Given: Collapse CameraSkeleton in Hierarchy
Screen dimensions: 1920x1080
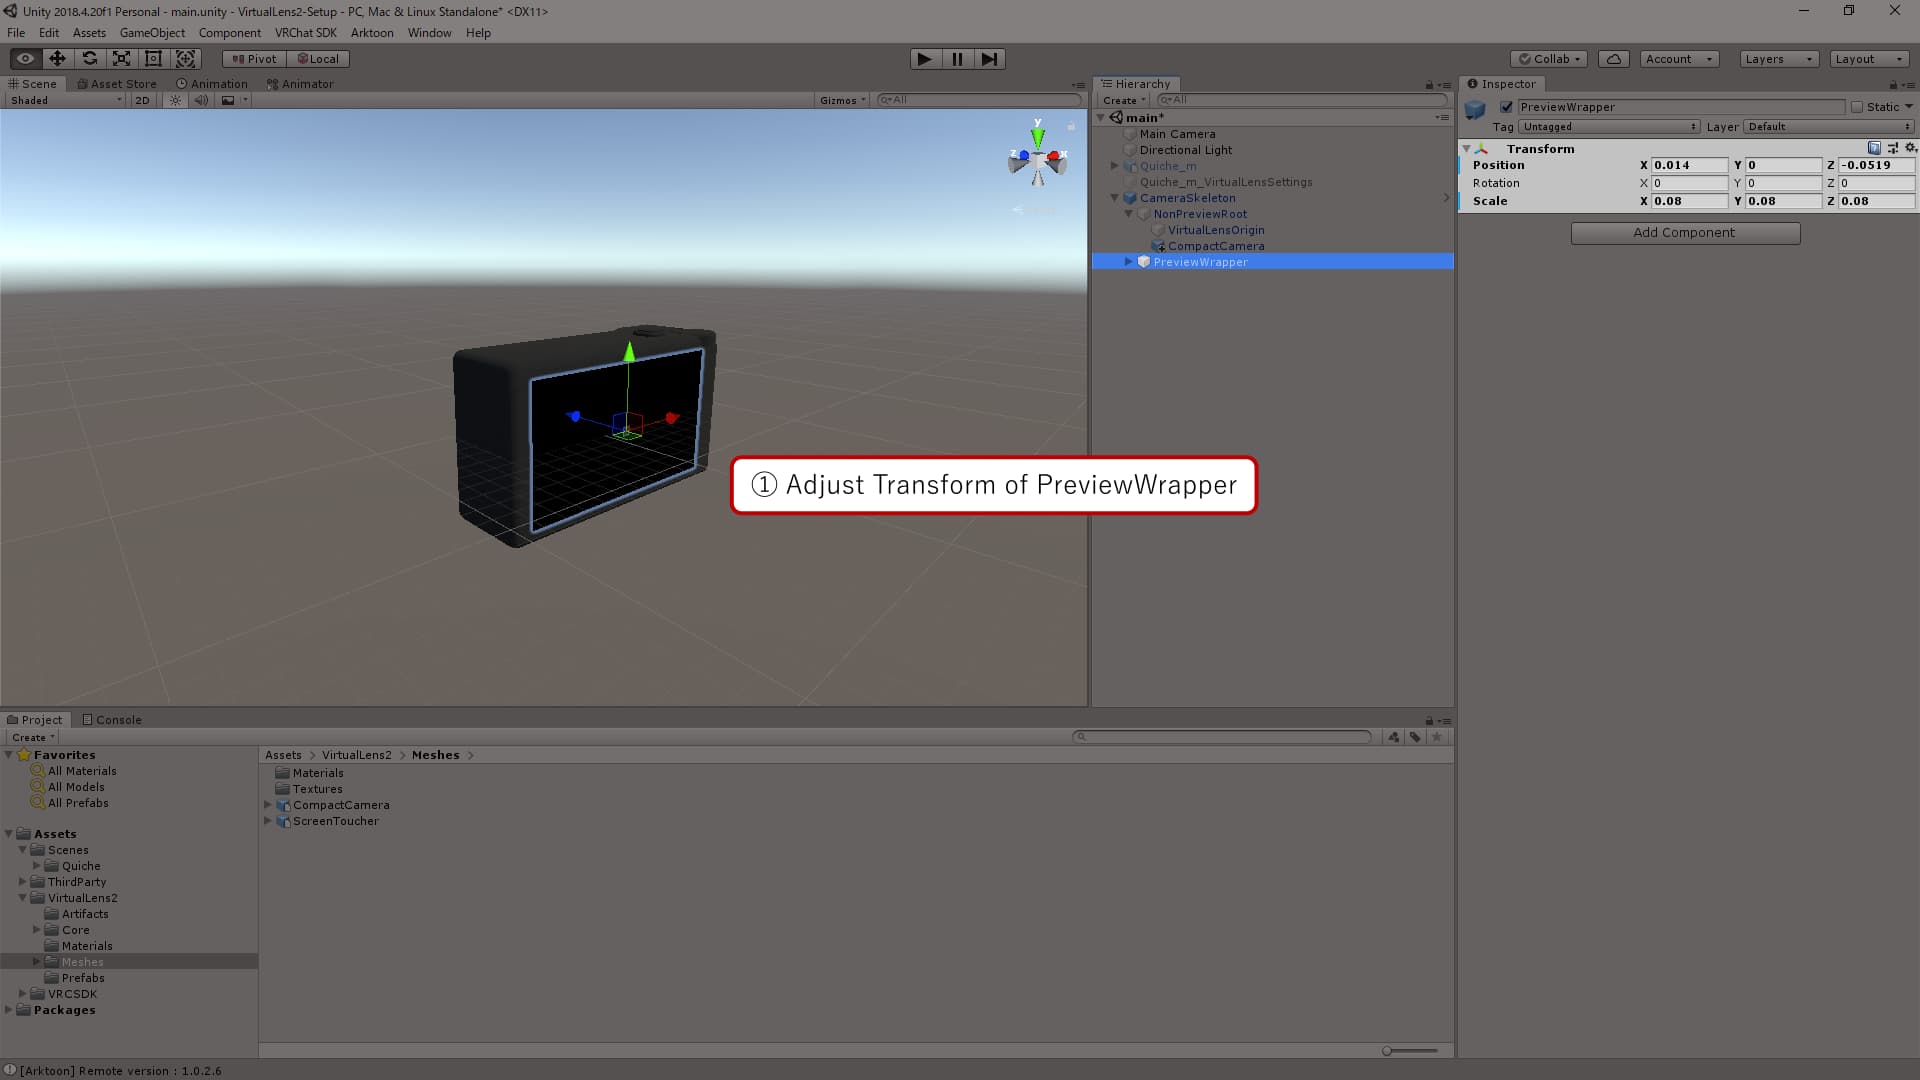Looking at the screenshot, I should (x=1114, y=198).
